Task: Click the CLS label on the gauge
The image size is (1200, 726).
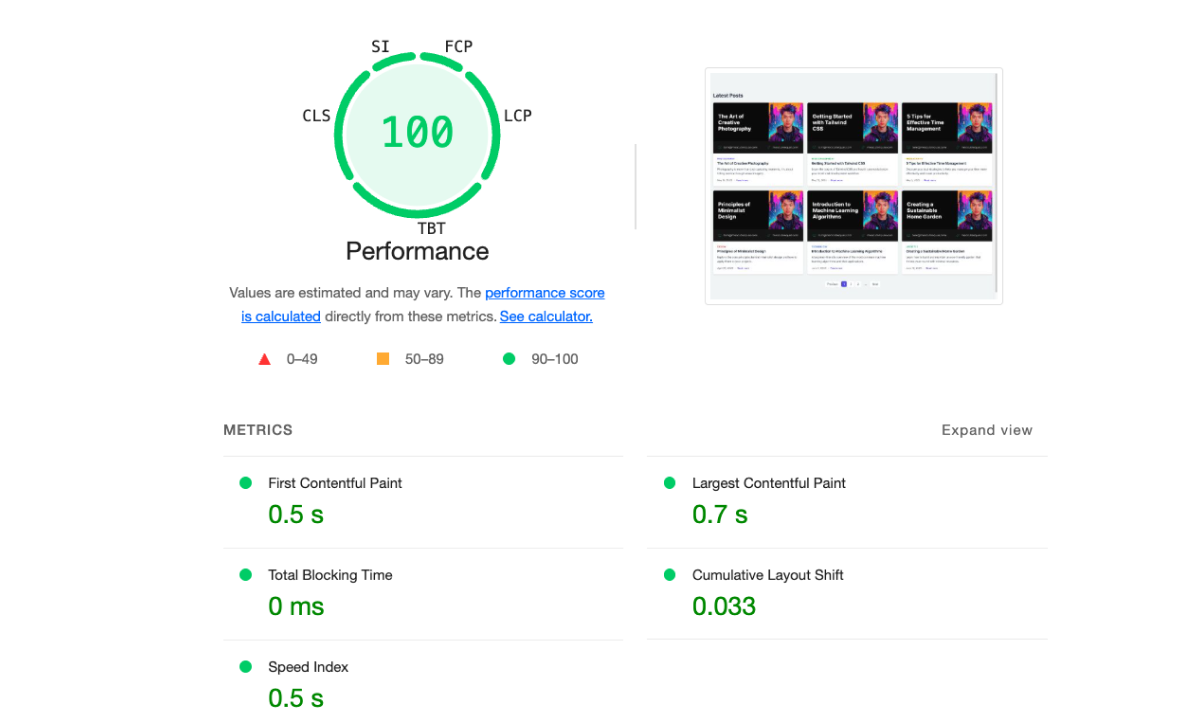Action: 316,116
